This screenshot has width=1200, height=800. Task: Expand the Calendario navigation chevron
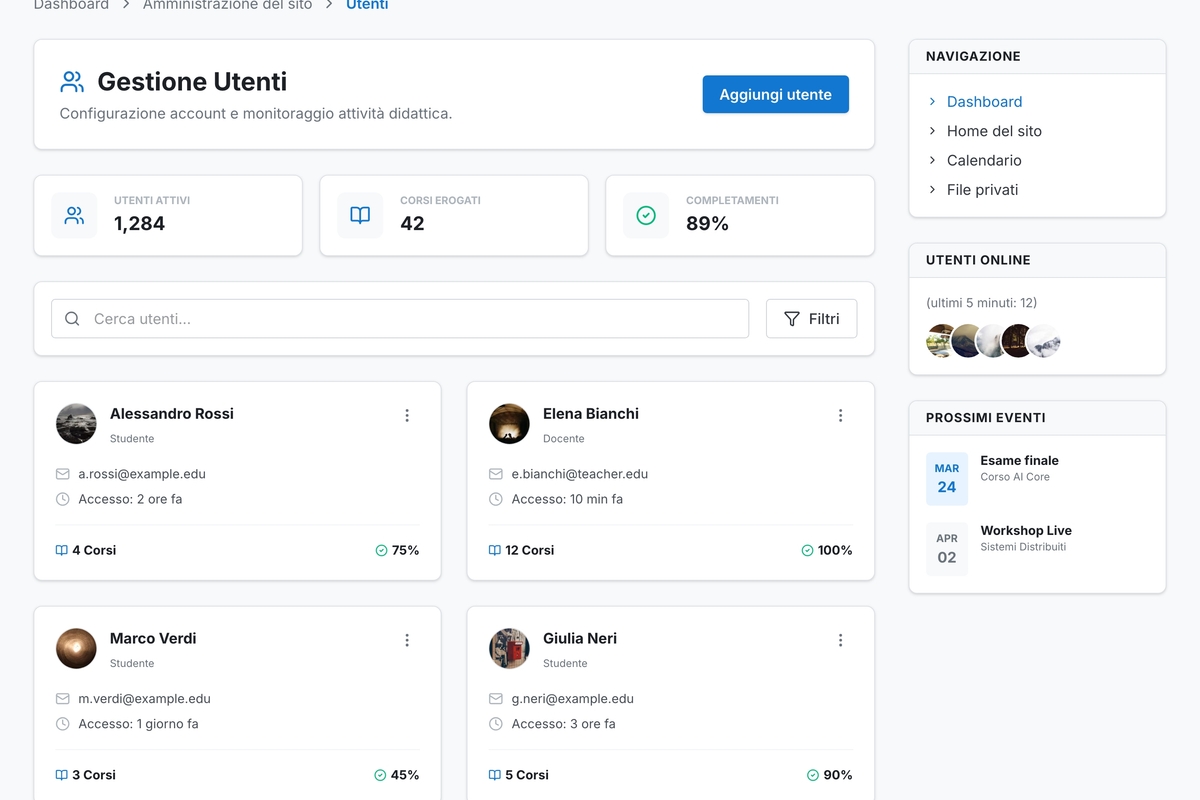[932, 160]
